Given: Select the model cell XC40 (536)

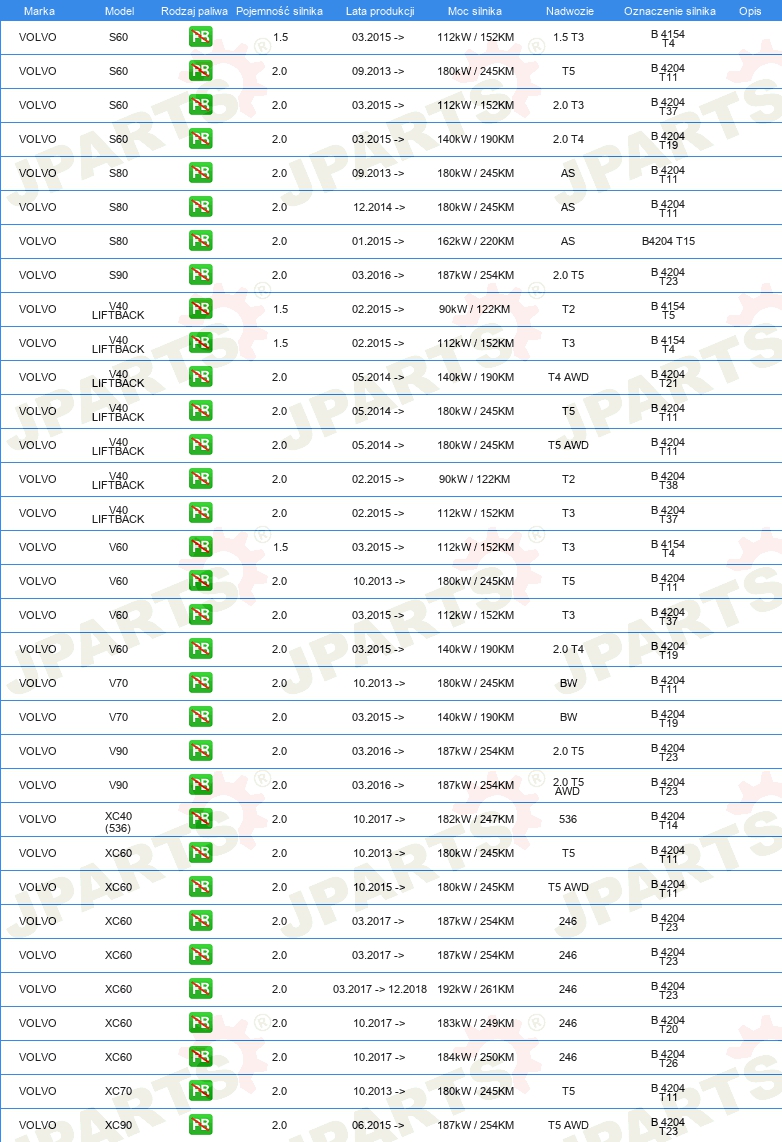Looking at the screenshot, I should [x=118, y=822].
